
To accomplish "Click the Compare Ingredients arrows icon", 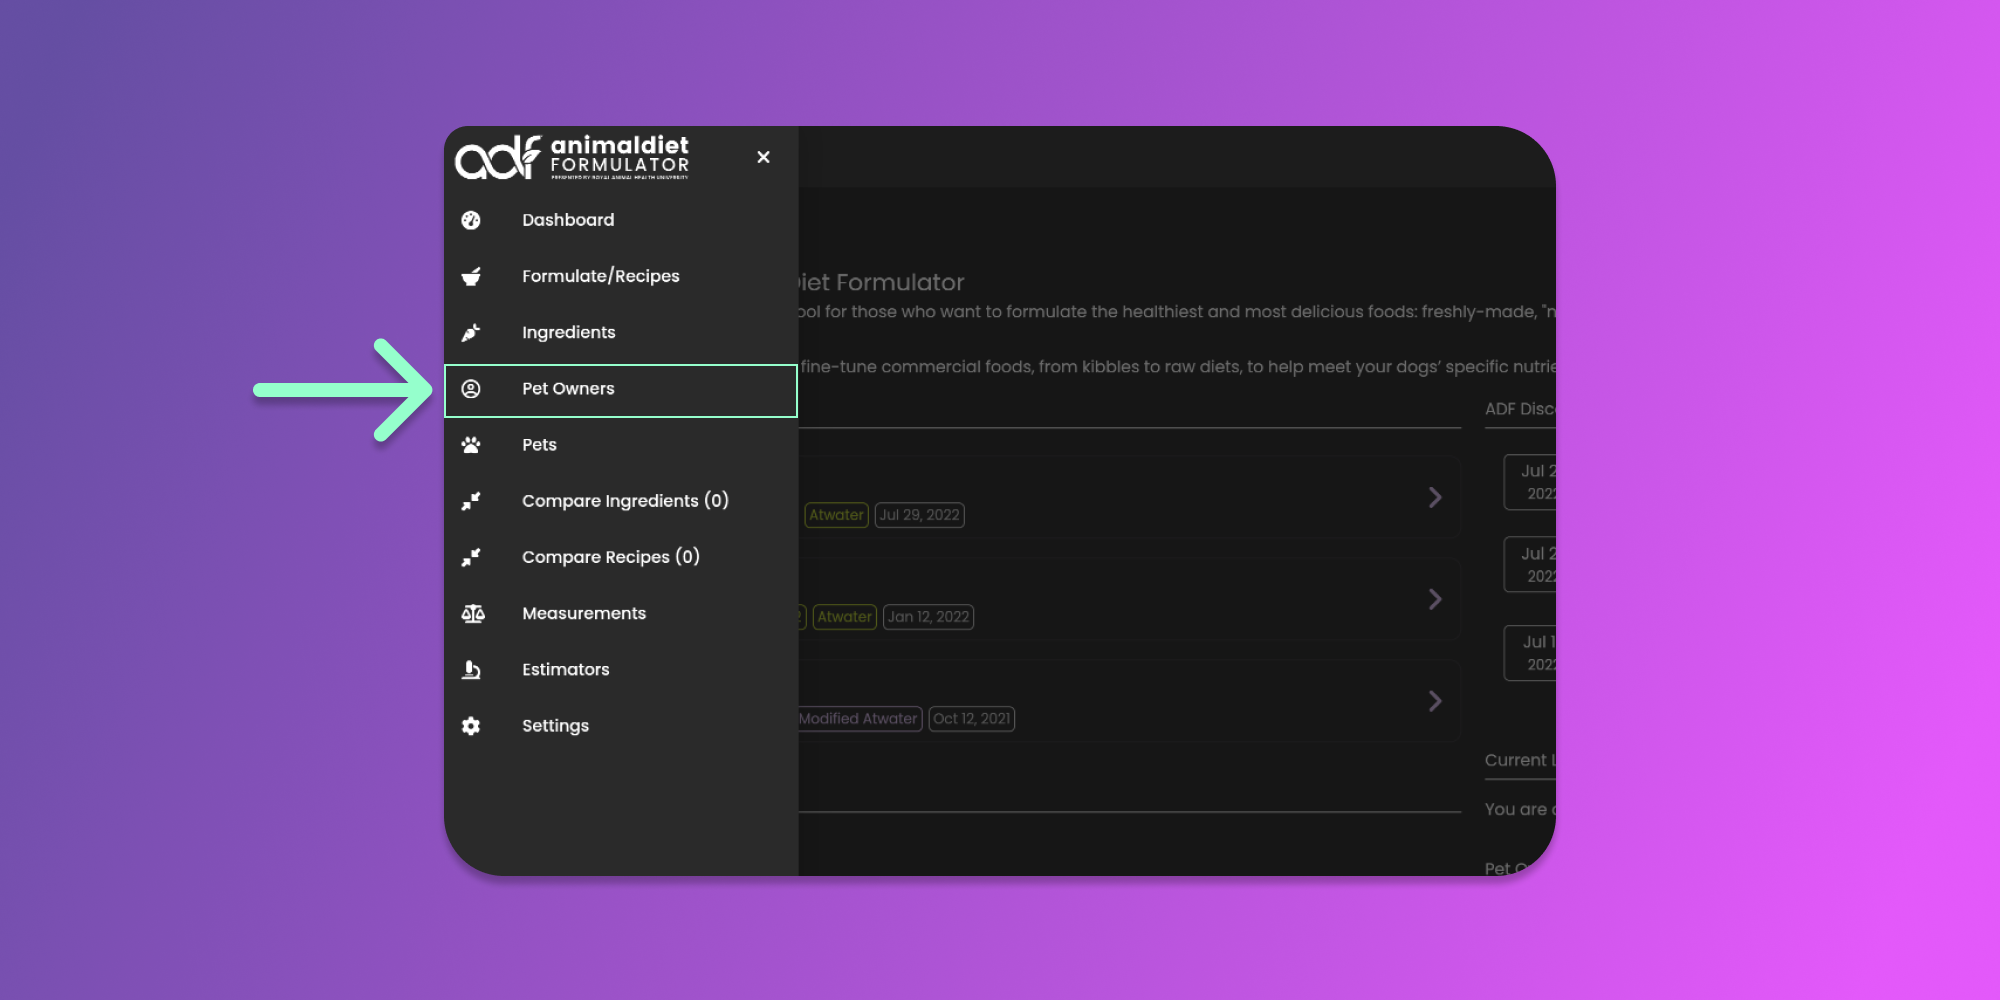I will coord(471,501).
